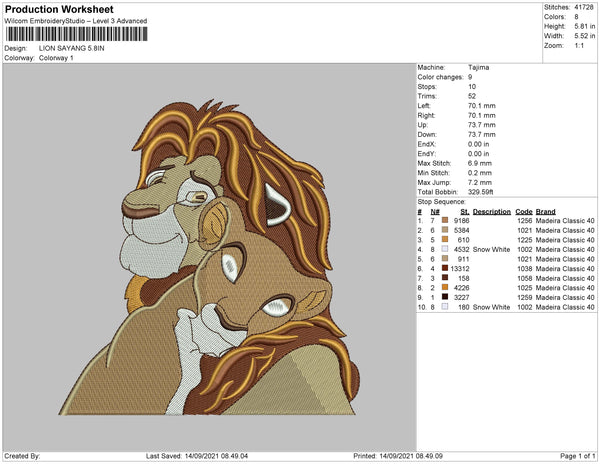Click the Up value '73.7 mm'

click(x=482, y=125)
